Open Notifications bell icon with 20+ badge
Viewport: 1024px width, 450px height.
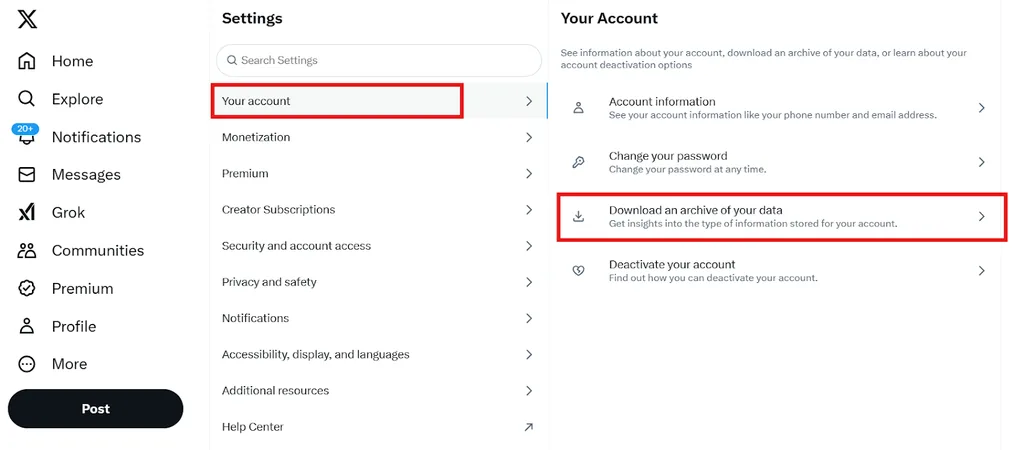(26, 136)
